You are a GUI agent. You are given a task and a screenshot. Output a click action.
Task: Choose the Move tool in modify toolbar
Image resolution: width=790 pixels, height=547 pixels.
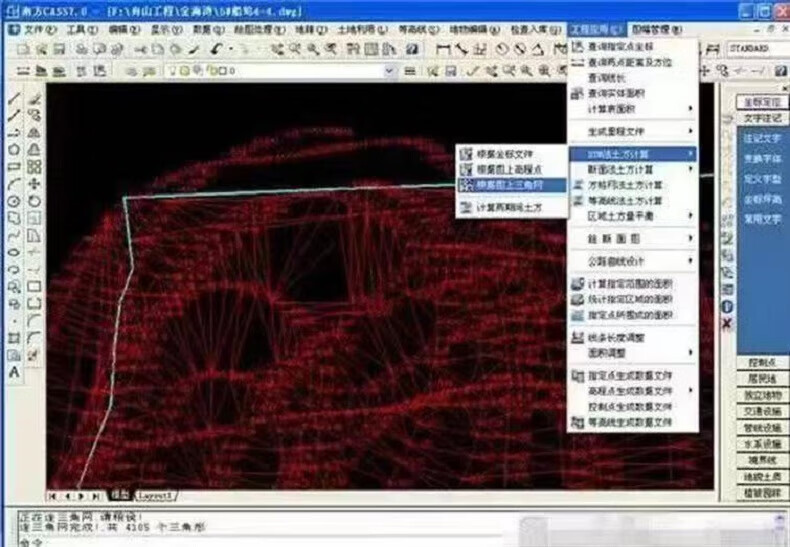pyautogui.click(x=34, y=184)
